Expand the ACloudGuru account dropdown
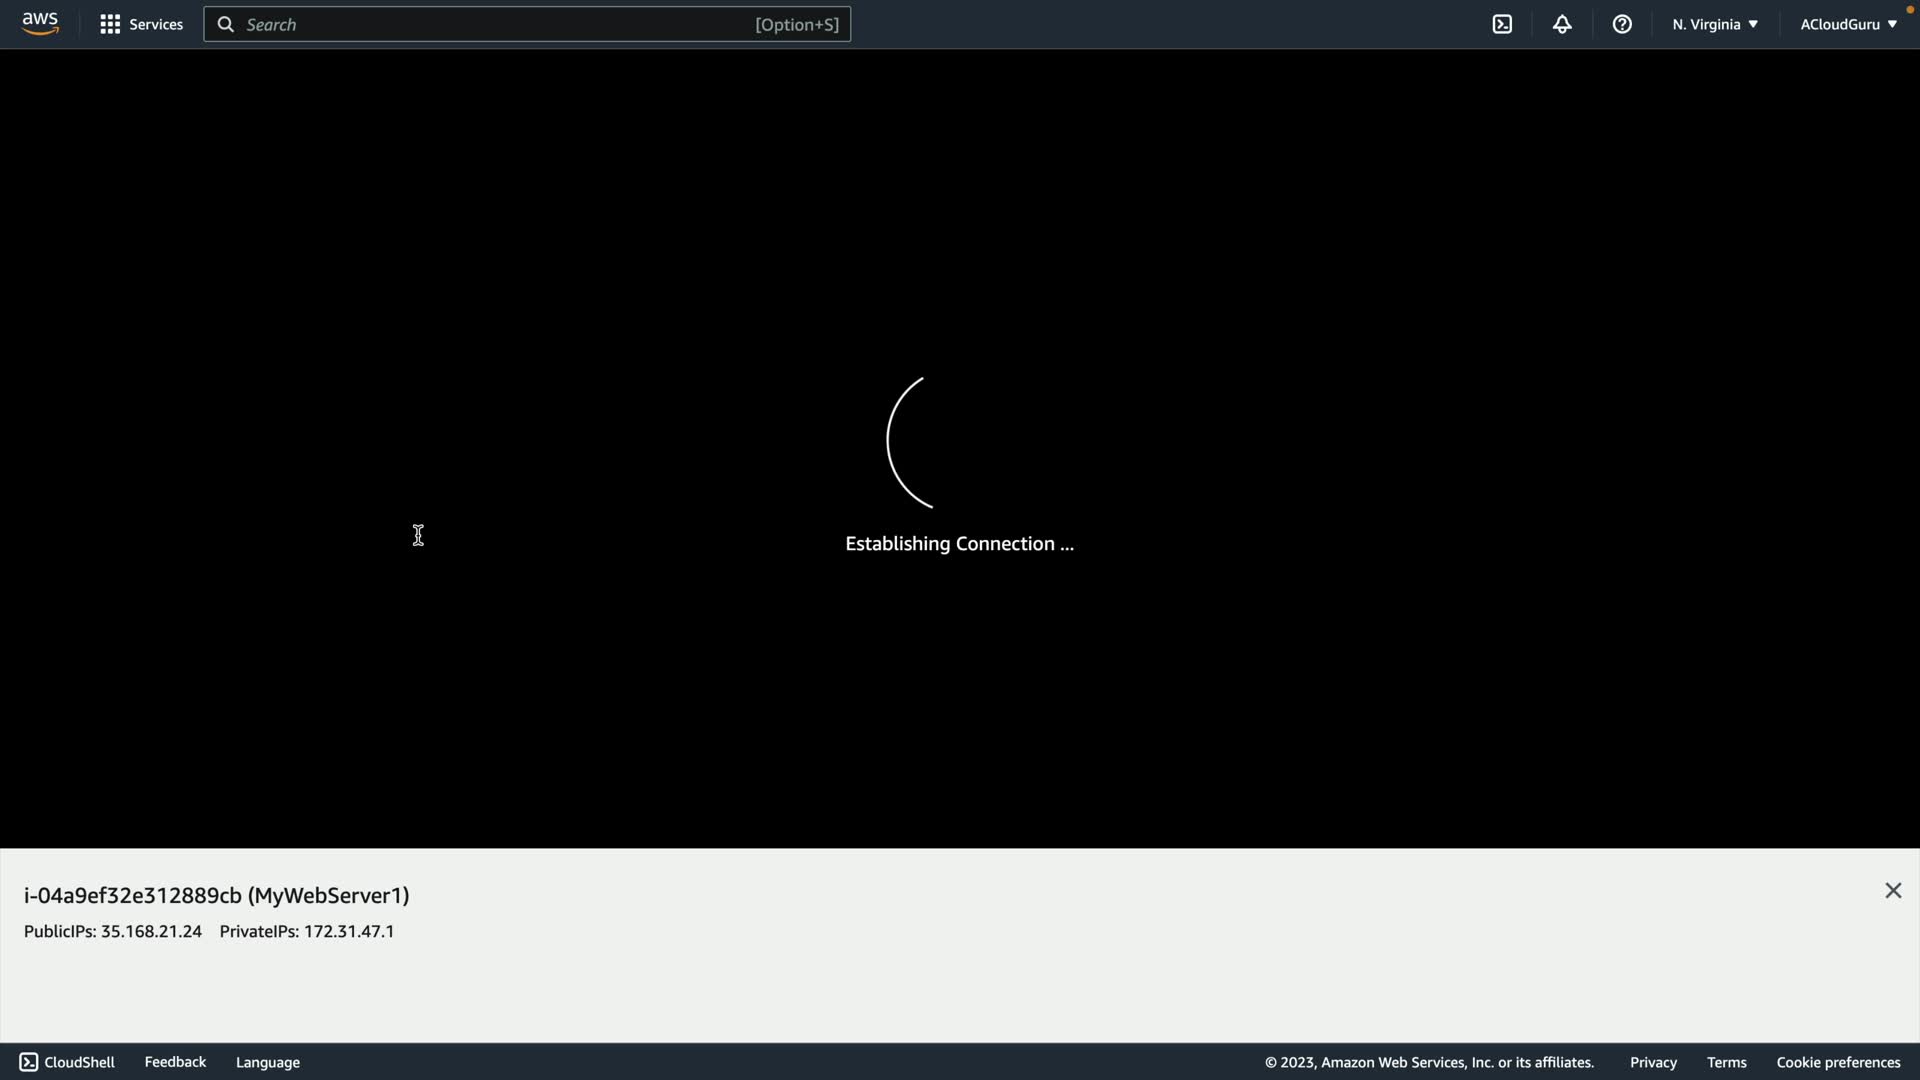 pyautogui.click(x=1848, y=24)
